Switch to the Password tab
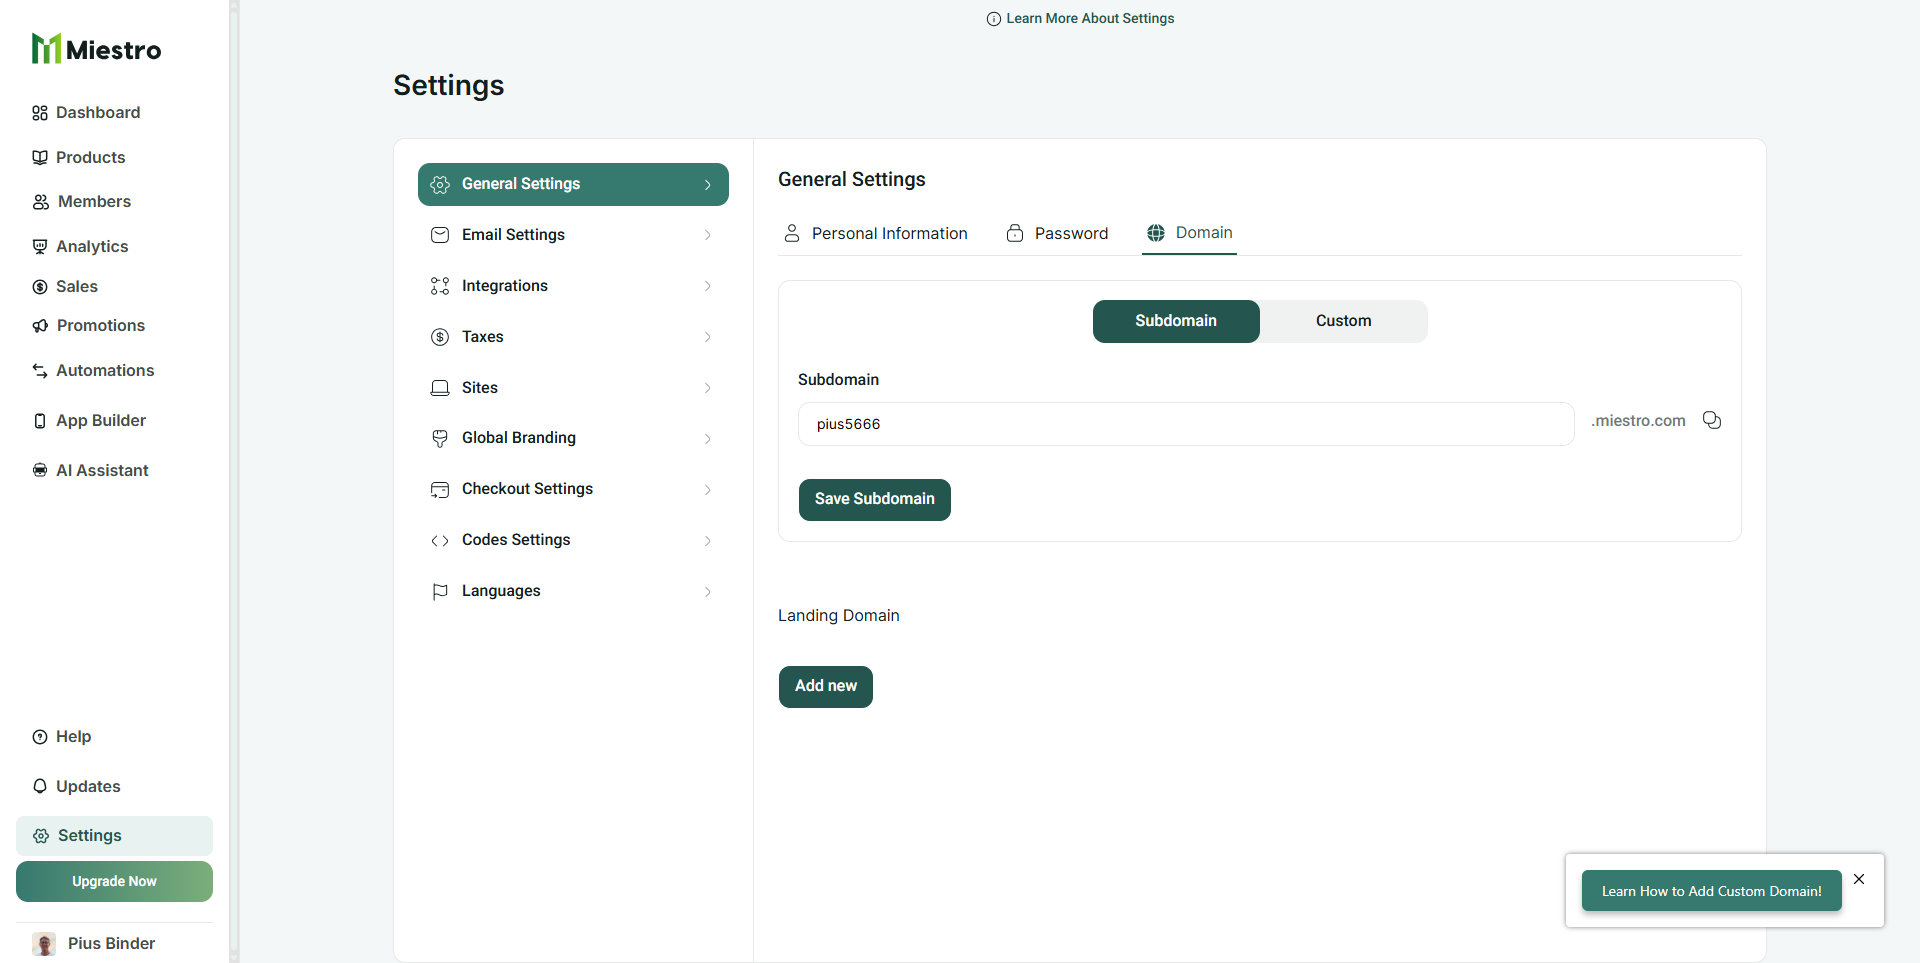The image size is (1920, 963). (x=1057, y=233)
